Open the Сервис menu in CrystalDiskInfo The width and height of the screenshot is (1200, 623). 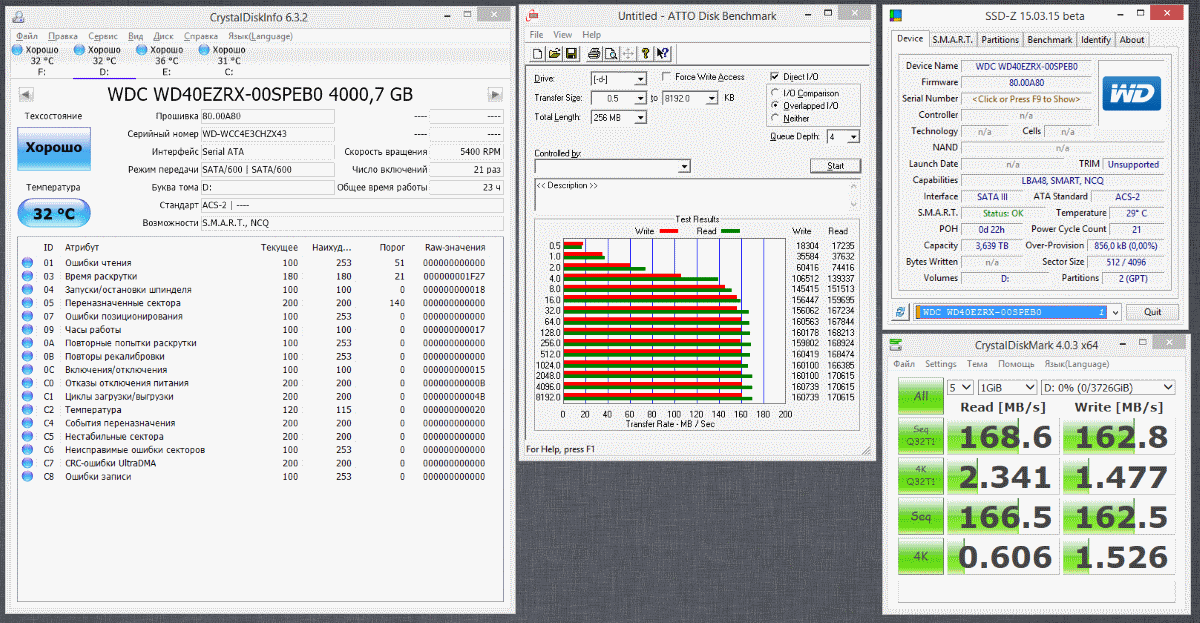(x=102, y=35)
